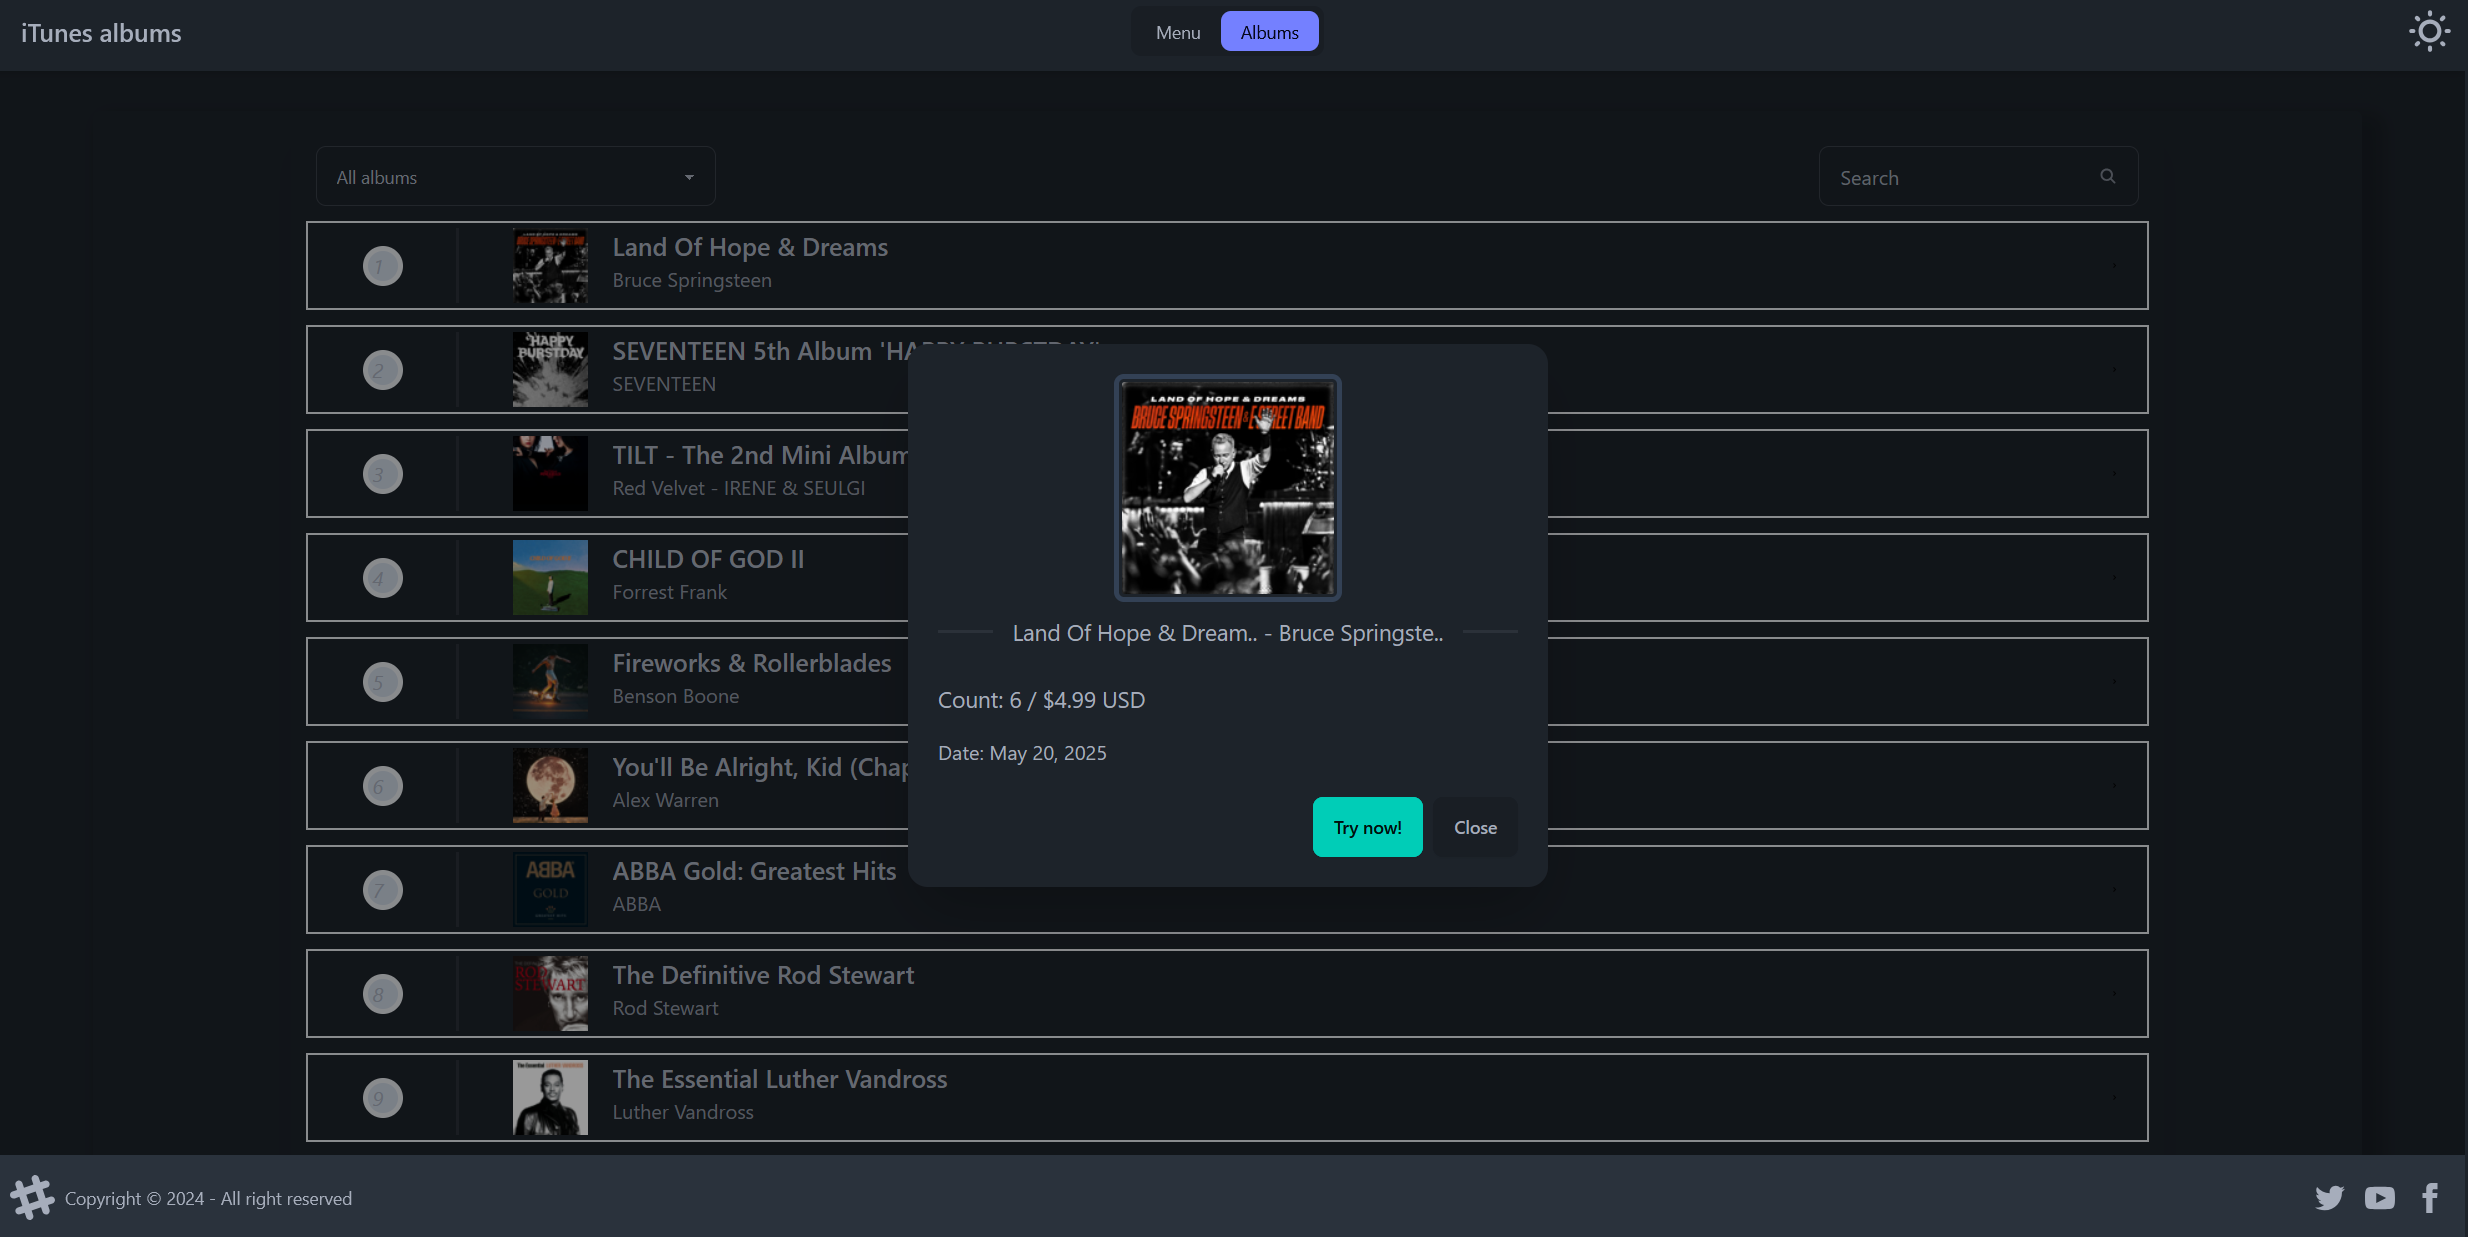
Task: Click the You'll Be Alright, Kid cover thumbnail
Action: [550, 786]
